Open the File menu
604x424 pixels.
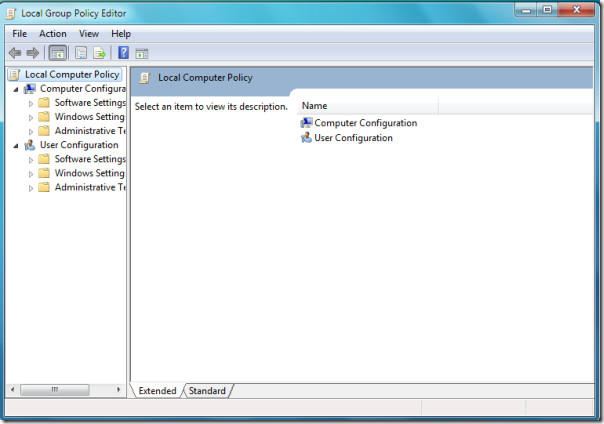[x=19, y=34]
